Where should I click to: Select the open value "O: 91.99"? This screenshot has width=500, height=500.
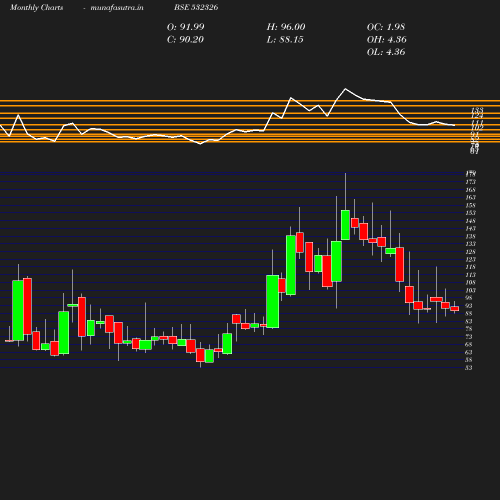(186, 27)
